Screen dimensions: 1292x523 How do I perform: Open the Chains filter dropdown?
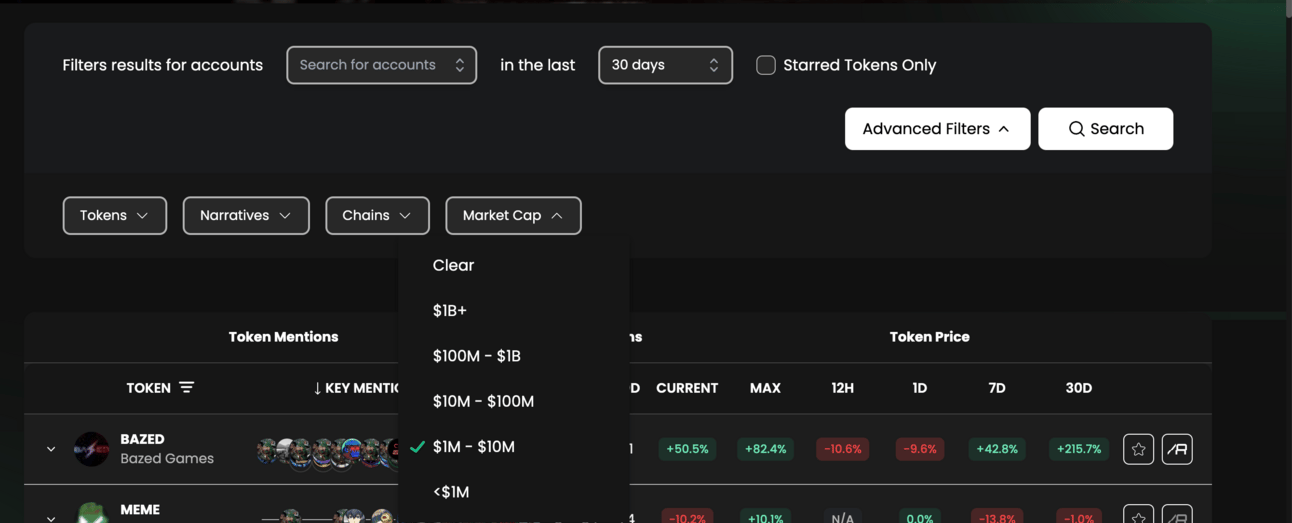tap(377, 216)
